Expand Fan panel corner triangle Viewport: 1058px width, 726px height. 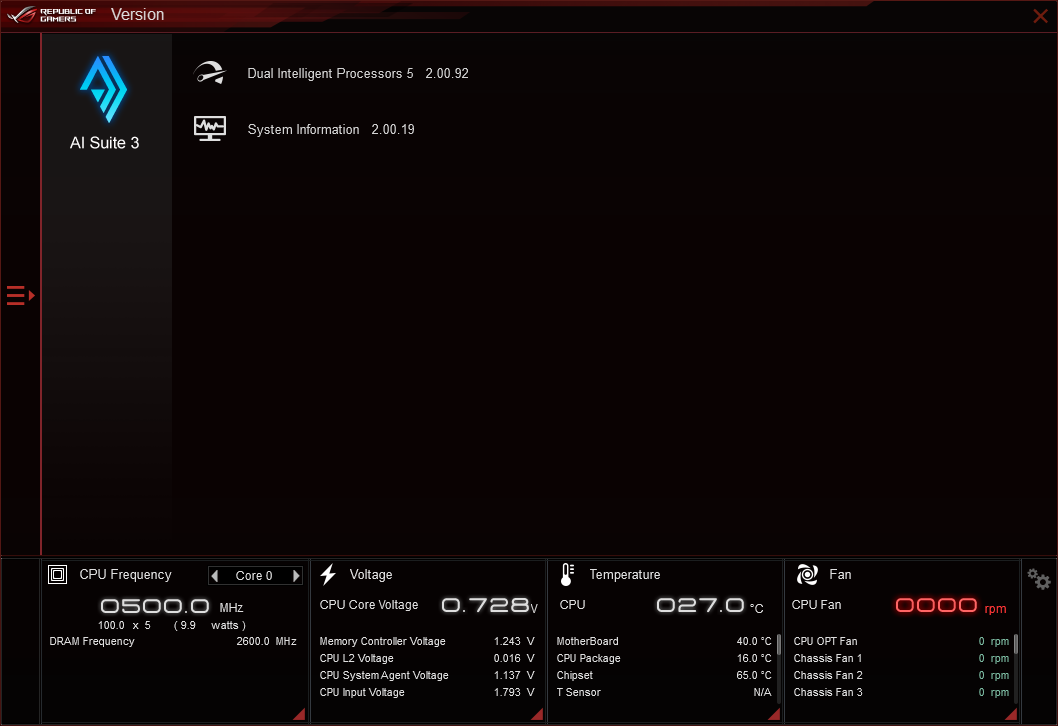1011,714
